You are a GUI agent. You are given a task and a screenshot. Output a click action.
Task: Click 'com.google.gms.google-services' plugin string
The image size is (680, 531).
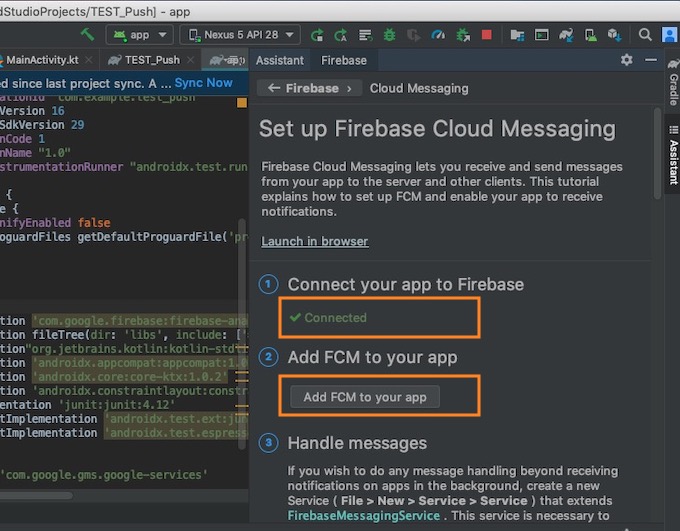[104, 475]
